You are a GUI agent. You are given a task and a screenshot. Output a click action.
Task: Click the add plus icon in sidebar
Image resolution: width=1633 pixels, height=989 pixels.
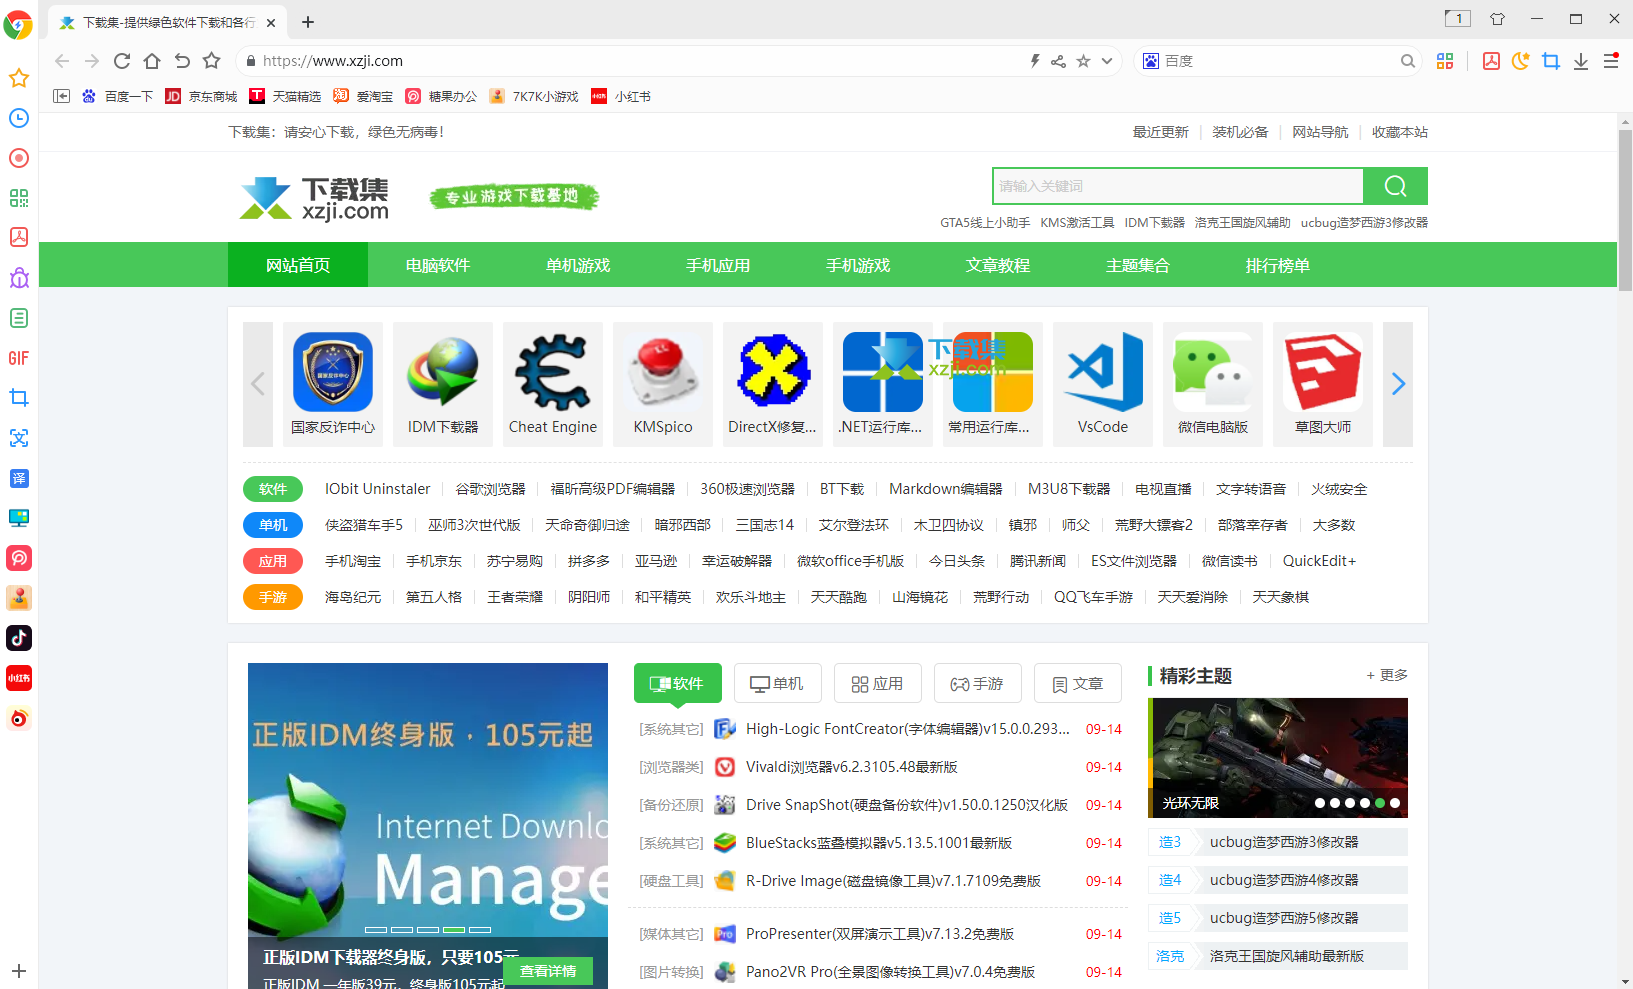point(19,971)
